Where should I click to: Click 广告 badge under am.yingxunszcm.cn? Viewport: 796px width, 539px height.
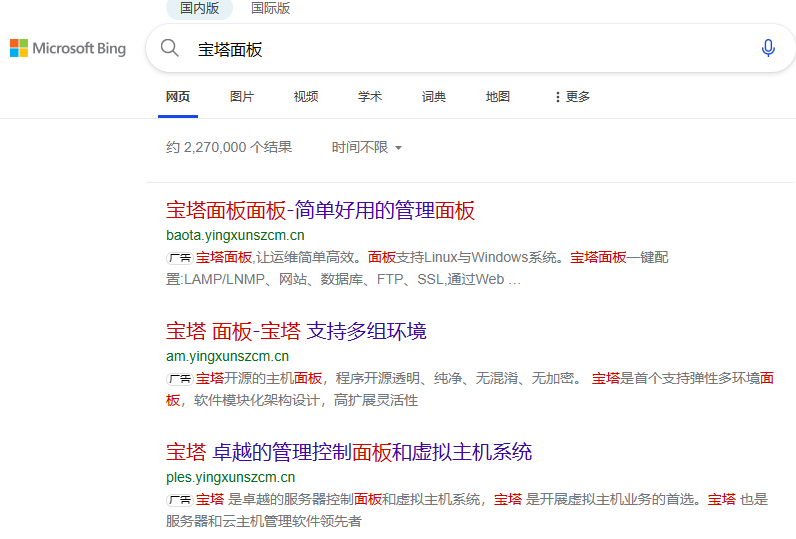180,379
